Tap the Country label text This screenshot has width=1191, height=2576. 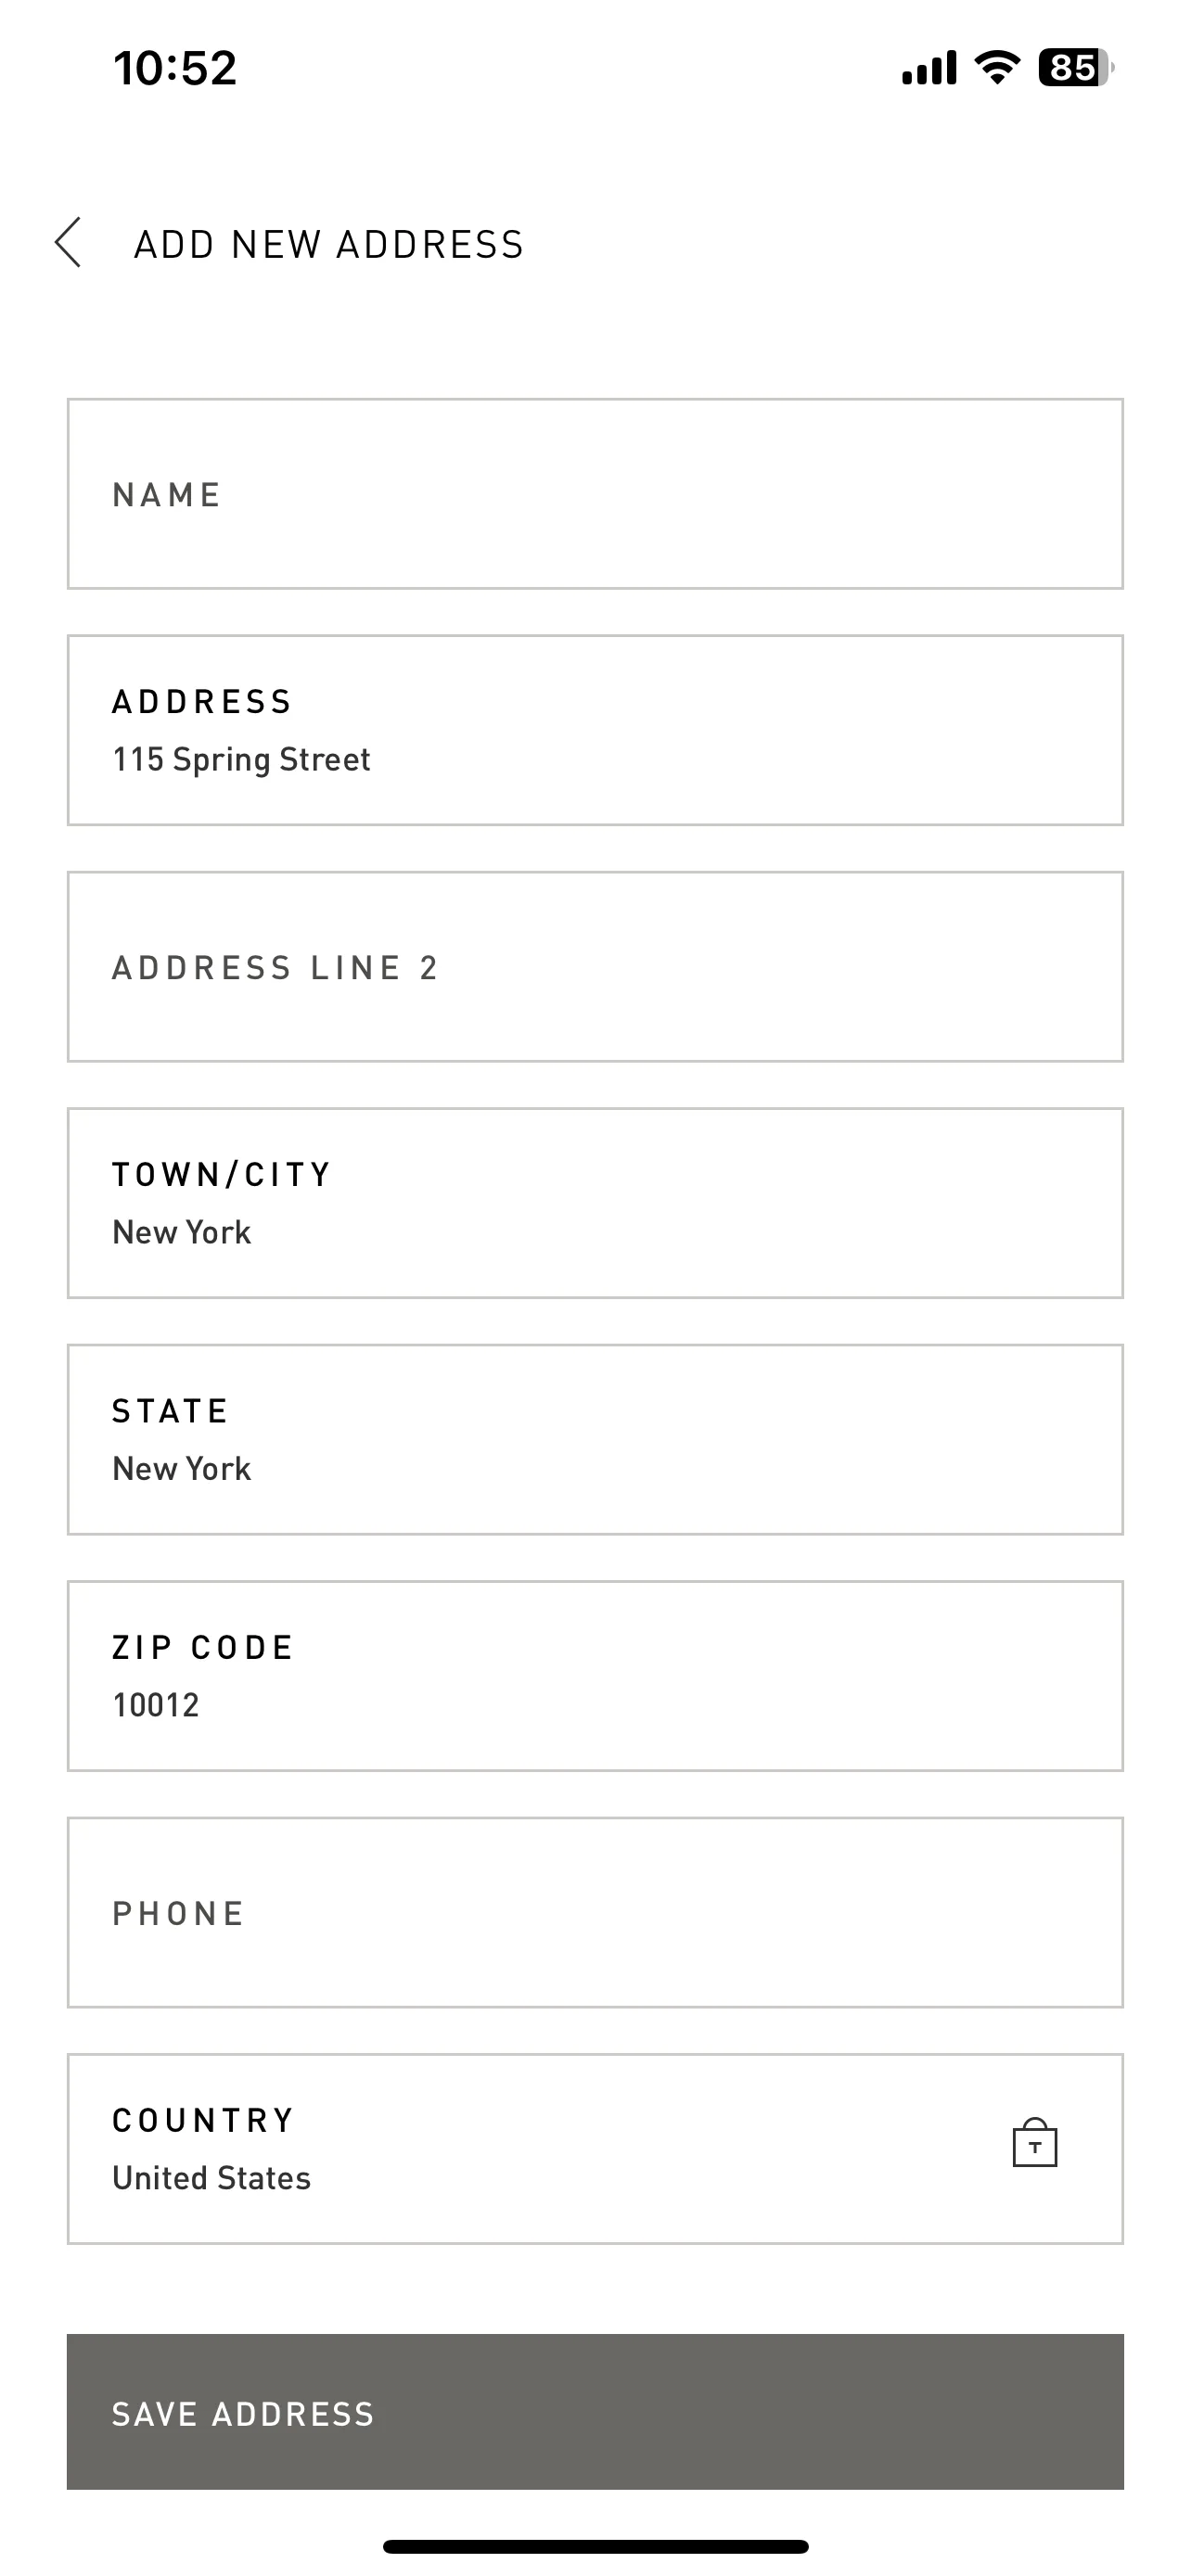tap(203, 2120)
